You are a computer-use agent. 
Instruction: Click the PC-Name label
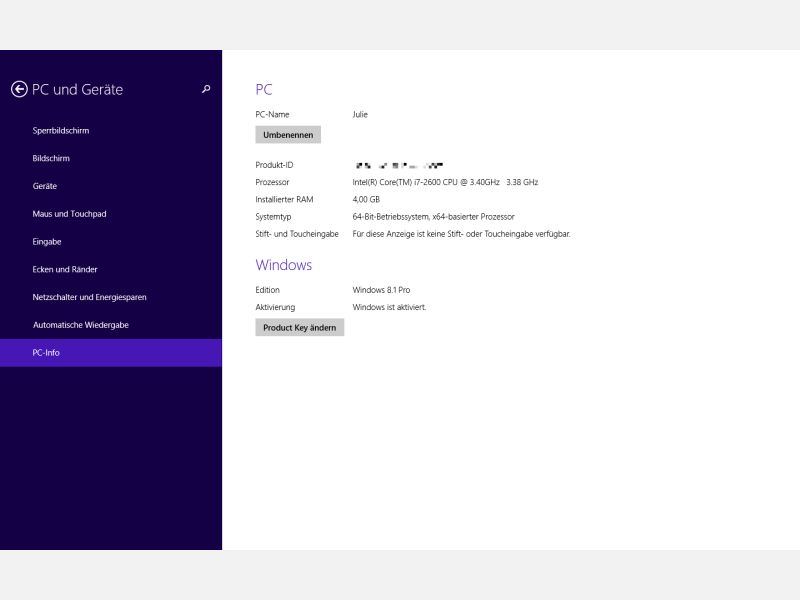(272, 114)
